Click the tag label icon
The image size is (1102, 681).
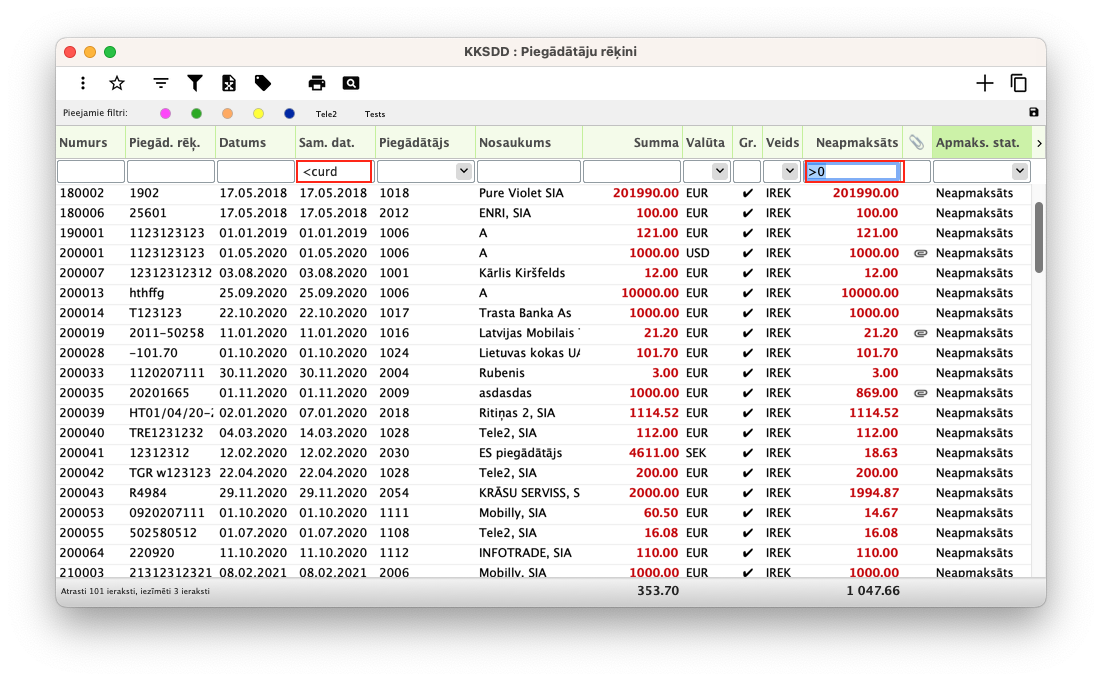[263, 83]
